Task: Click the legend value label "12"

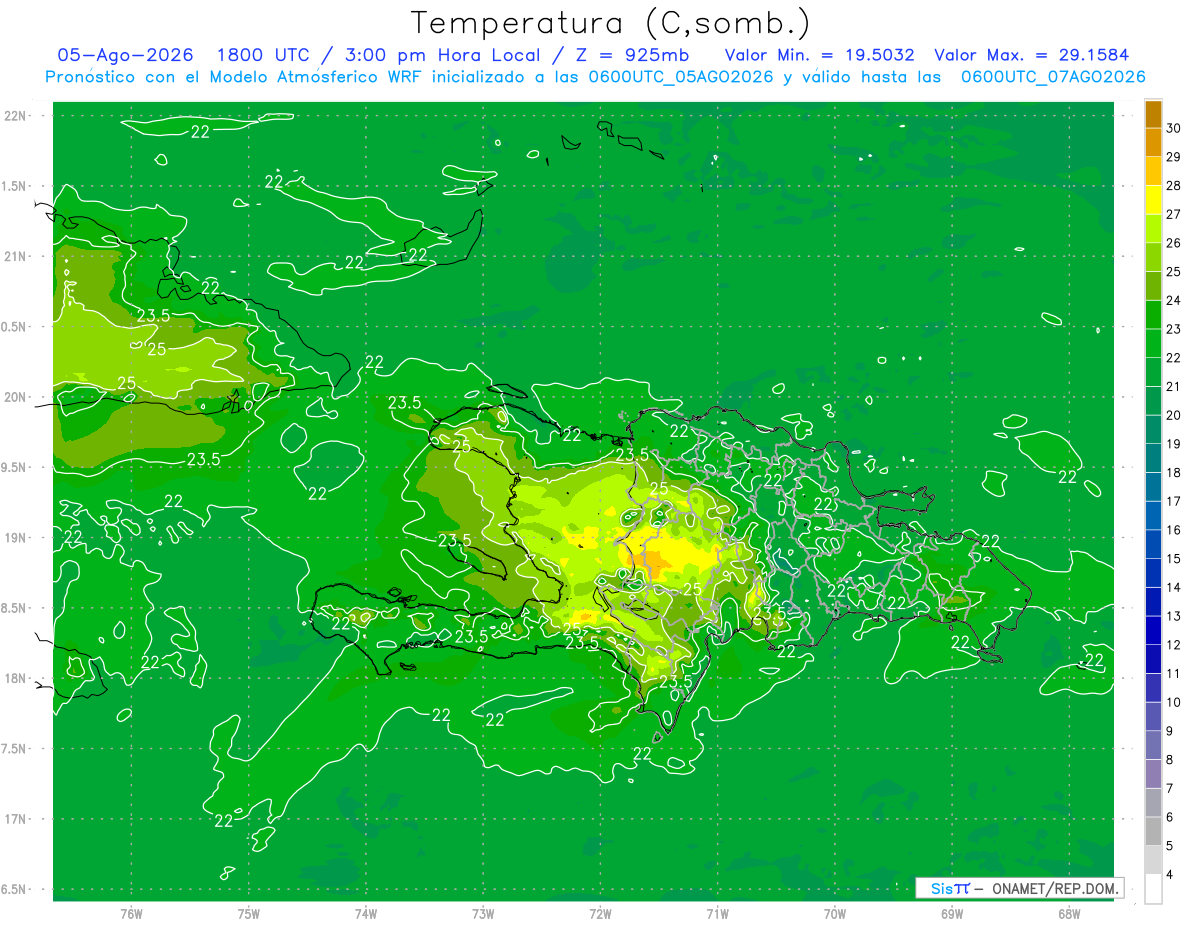Action: (1174, 645)
